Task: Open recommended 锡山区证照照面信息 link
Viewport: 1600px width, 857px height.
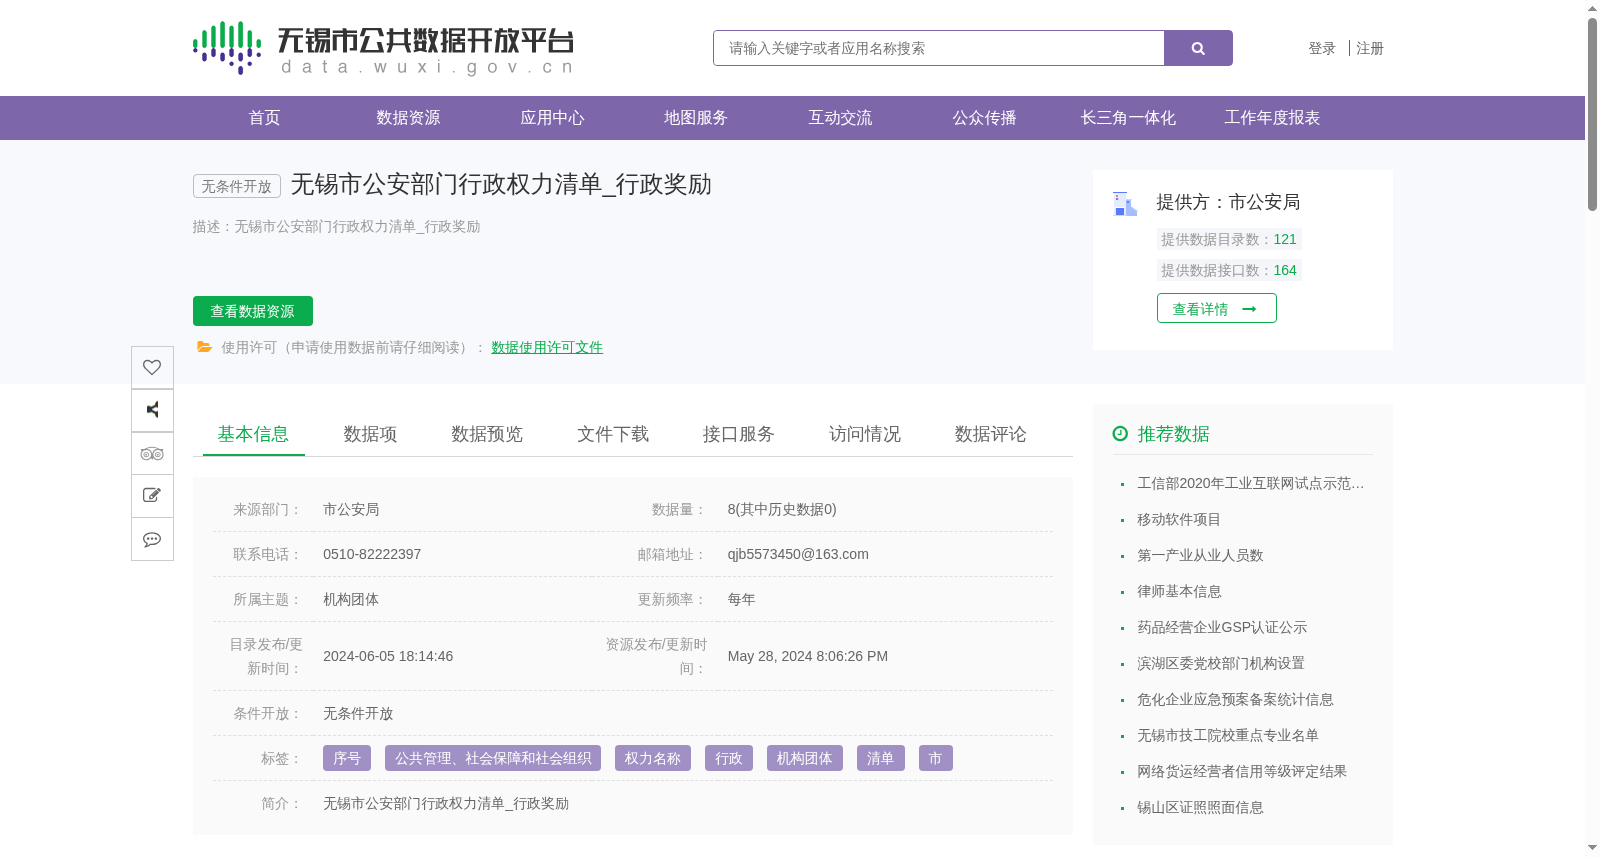Action: tap(1200, 807)
